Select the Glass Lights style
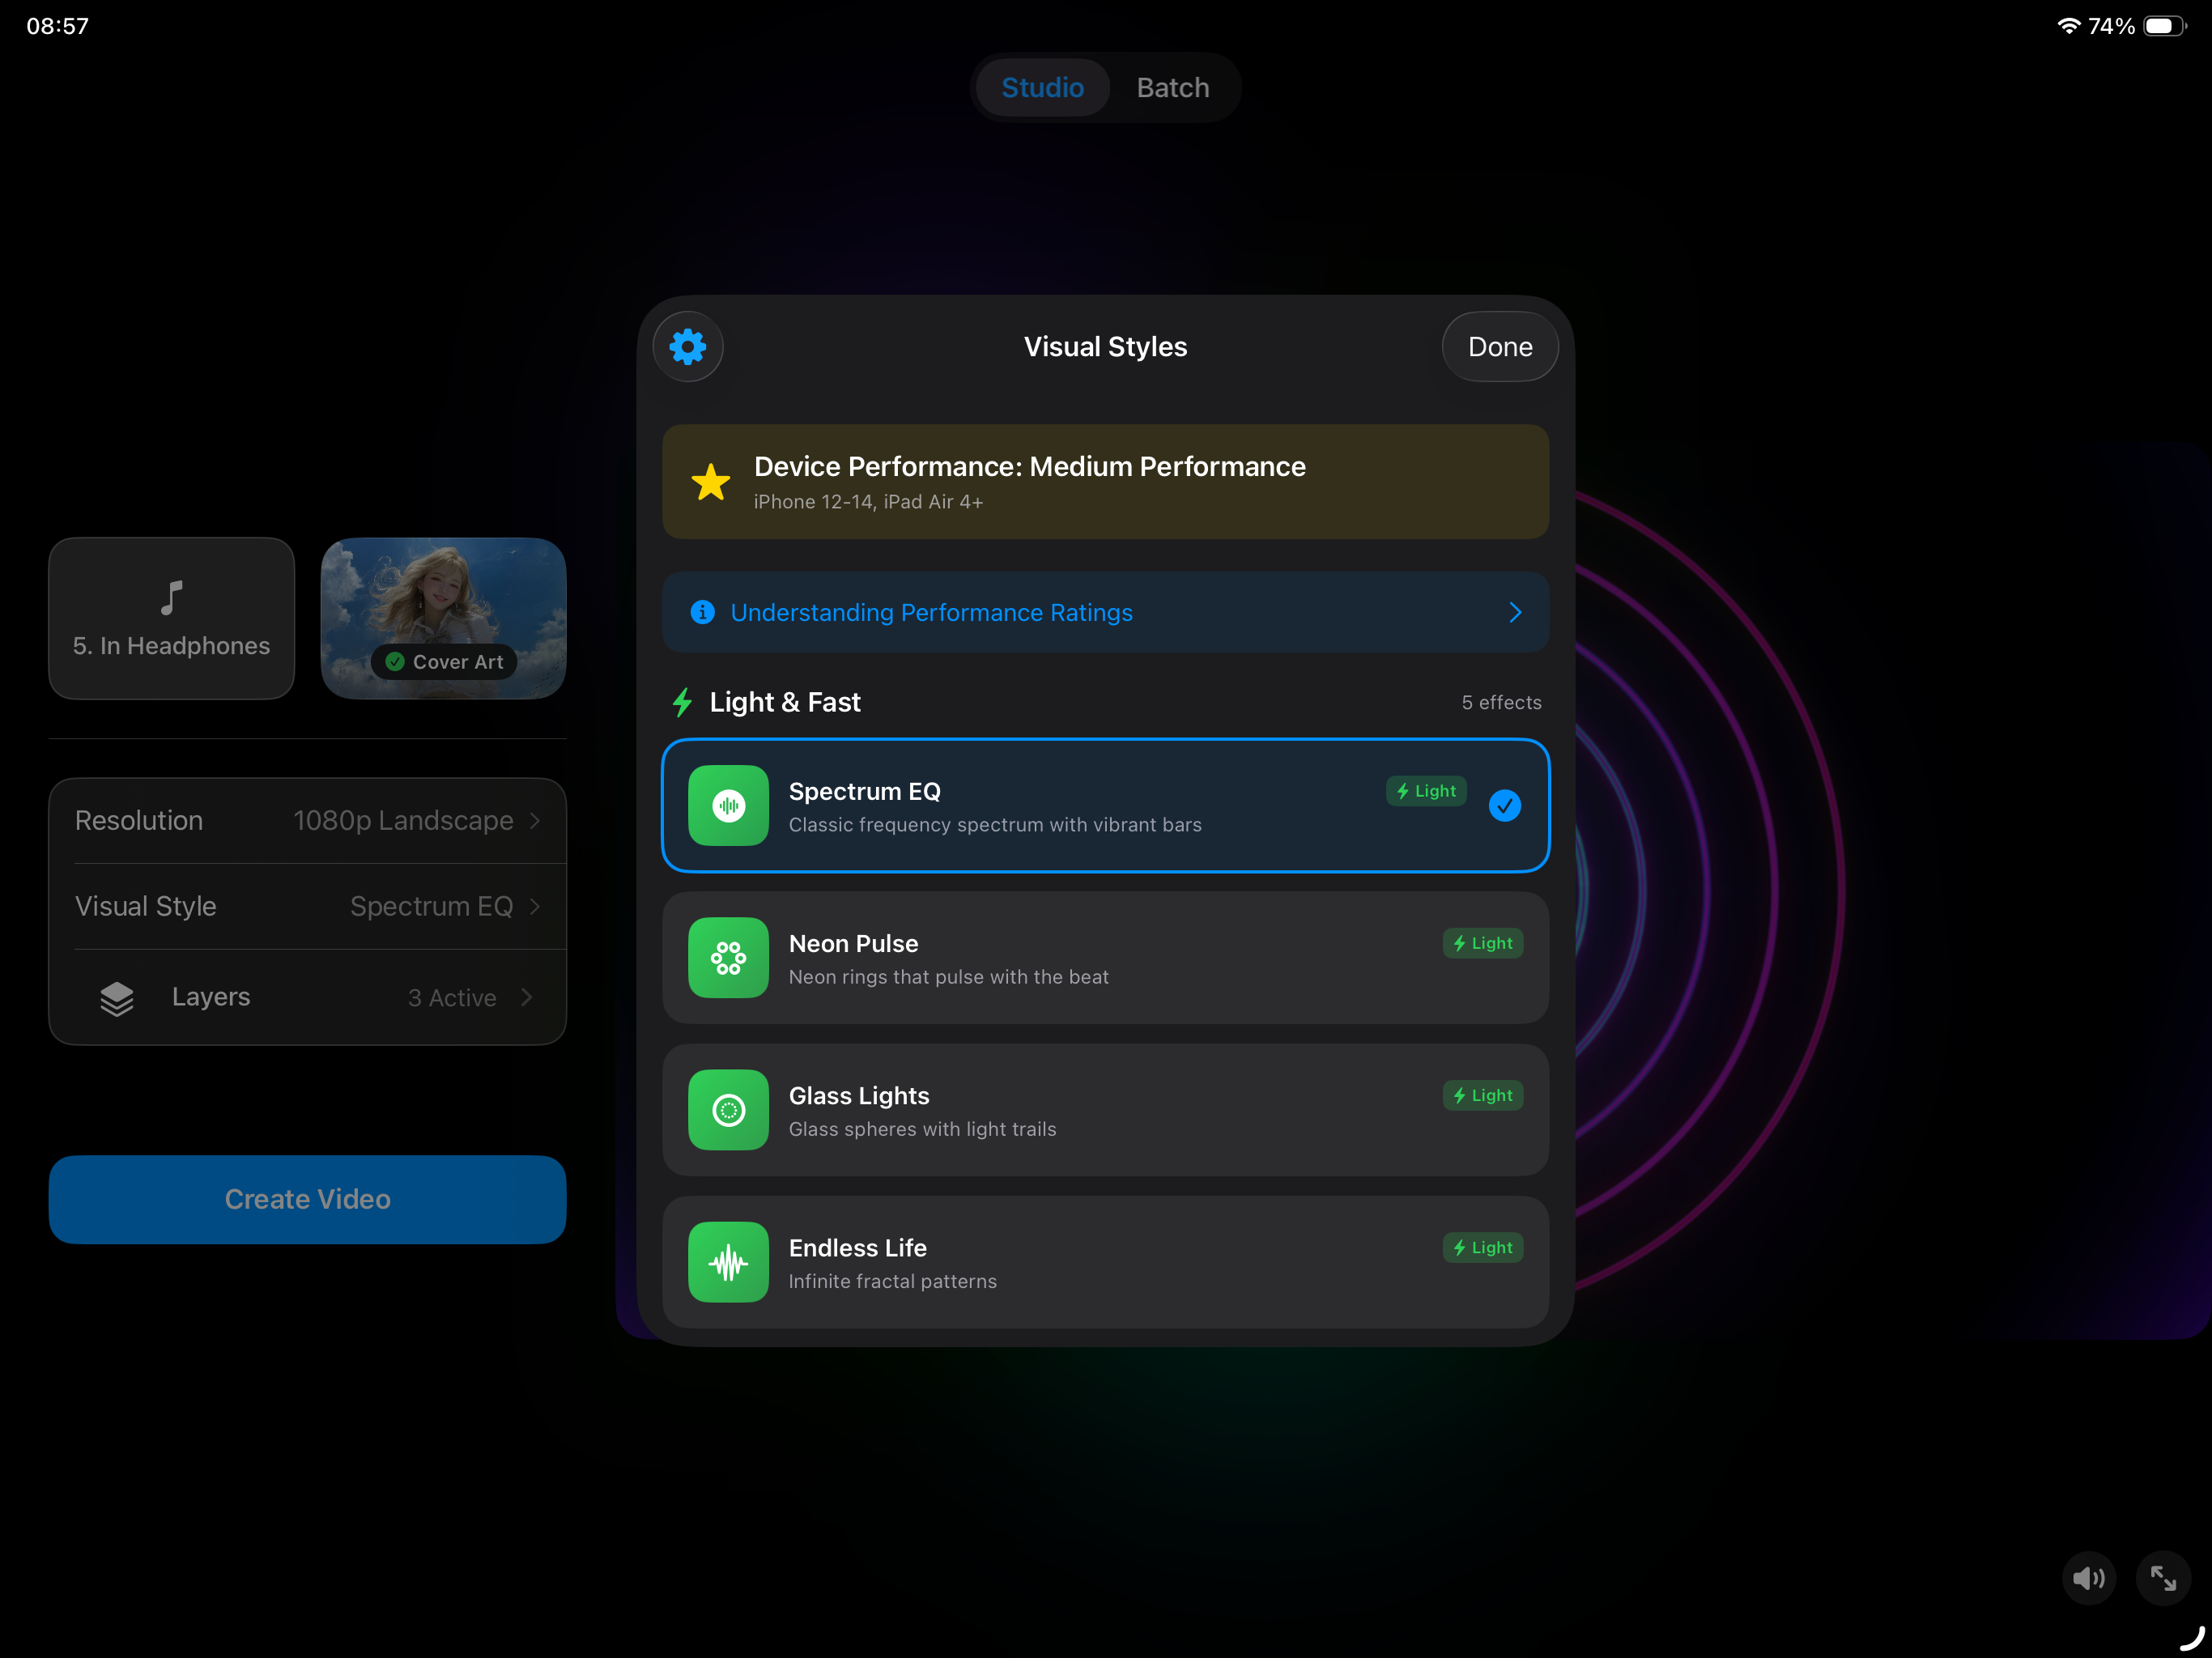The image size is (2212, 1658). (1105, 1110)
